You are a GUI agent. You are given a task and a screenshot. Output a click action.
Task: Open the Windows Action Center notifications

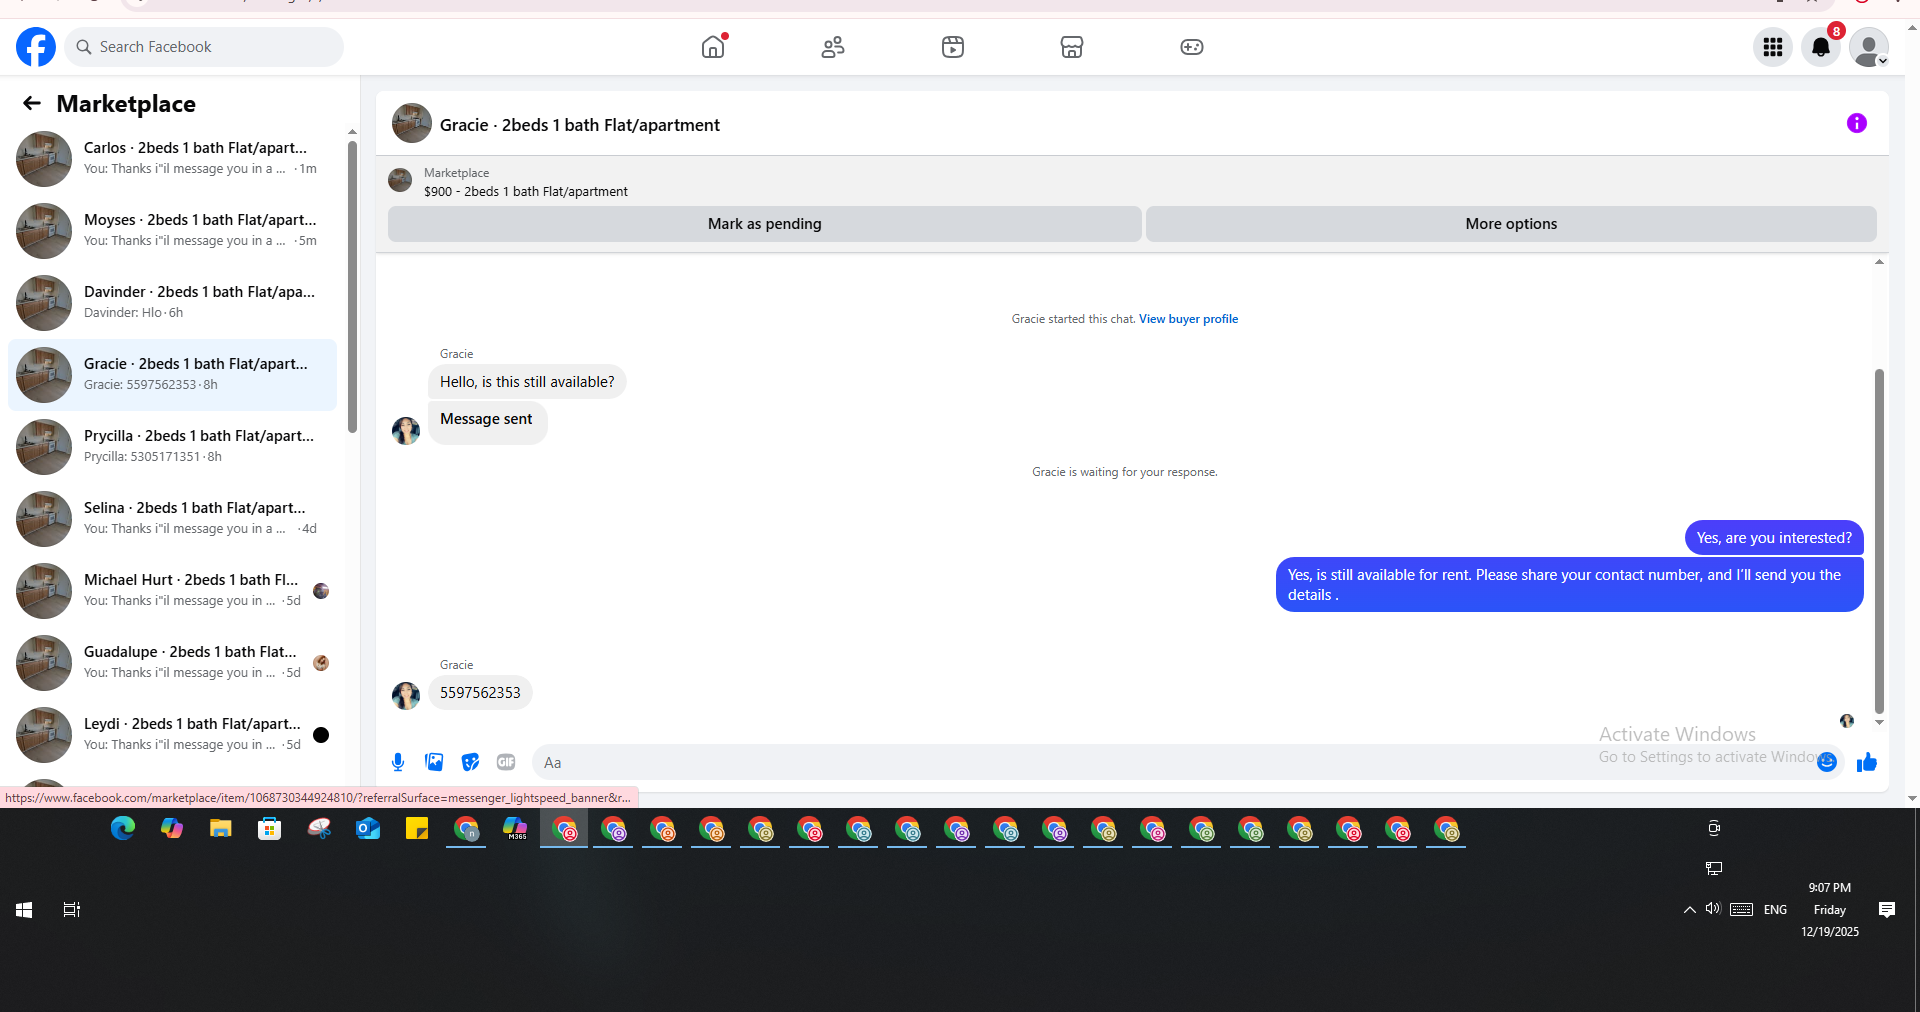pyautogui.click(x=1887, y=910)
